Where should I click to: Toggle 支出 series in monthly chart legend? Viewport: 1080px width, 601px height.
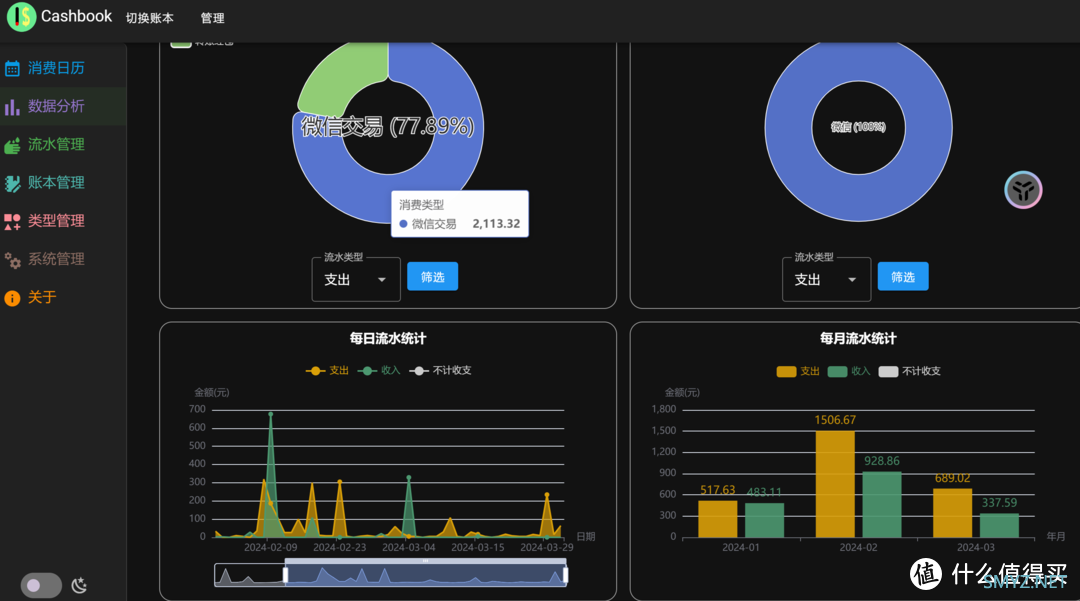coord(798,371)
